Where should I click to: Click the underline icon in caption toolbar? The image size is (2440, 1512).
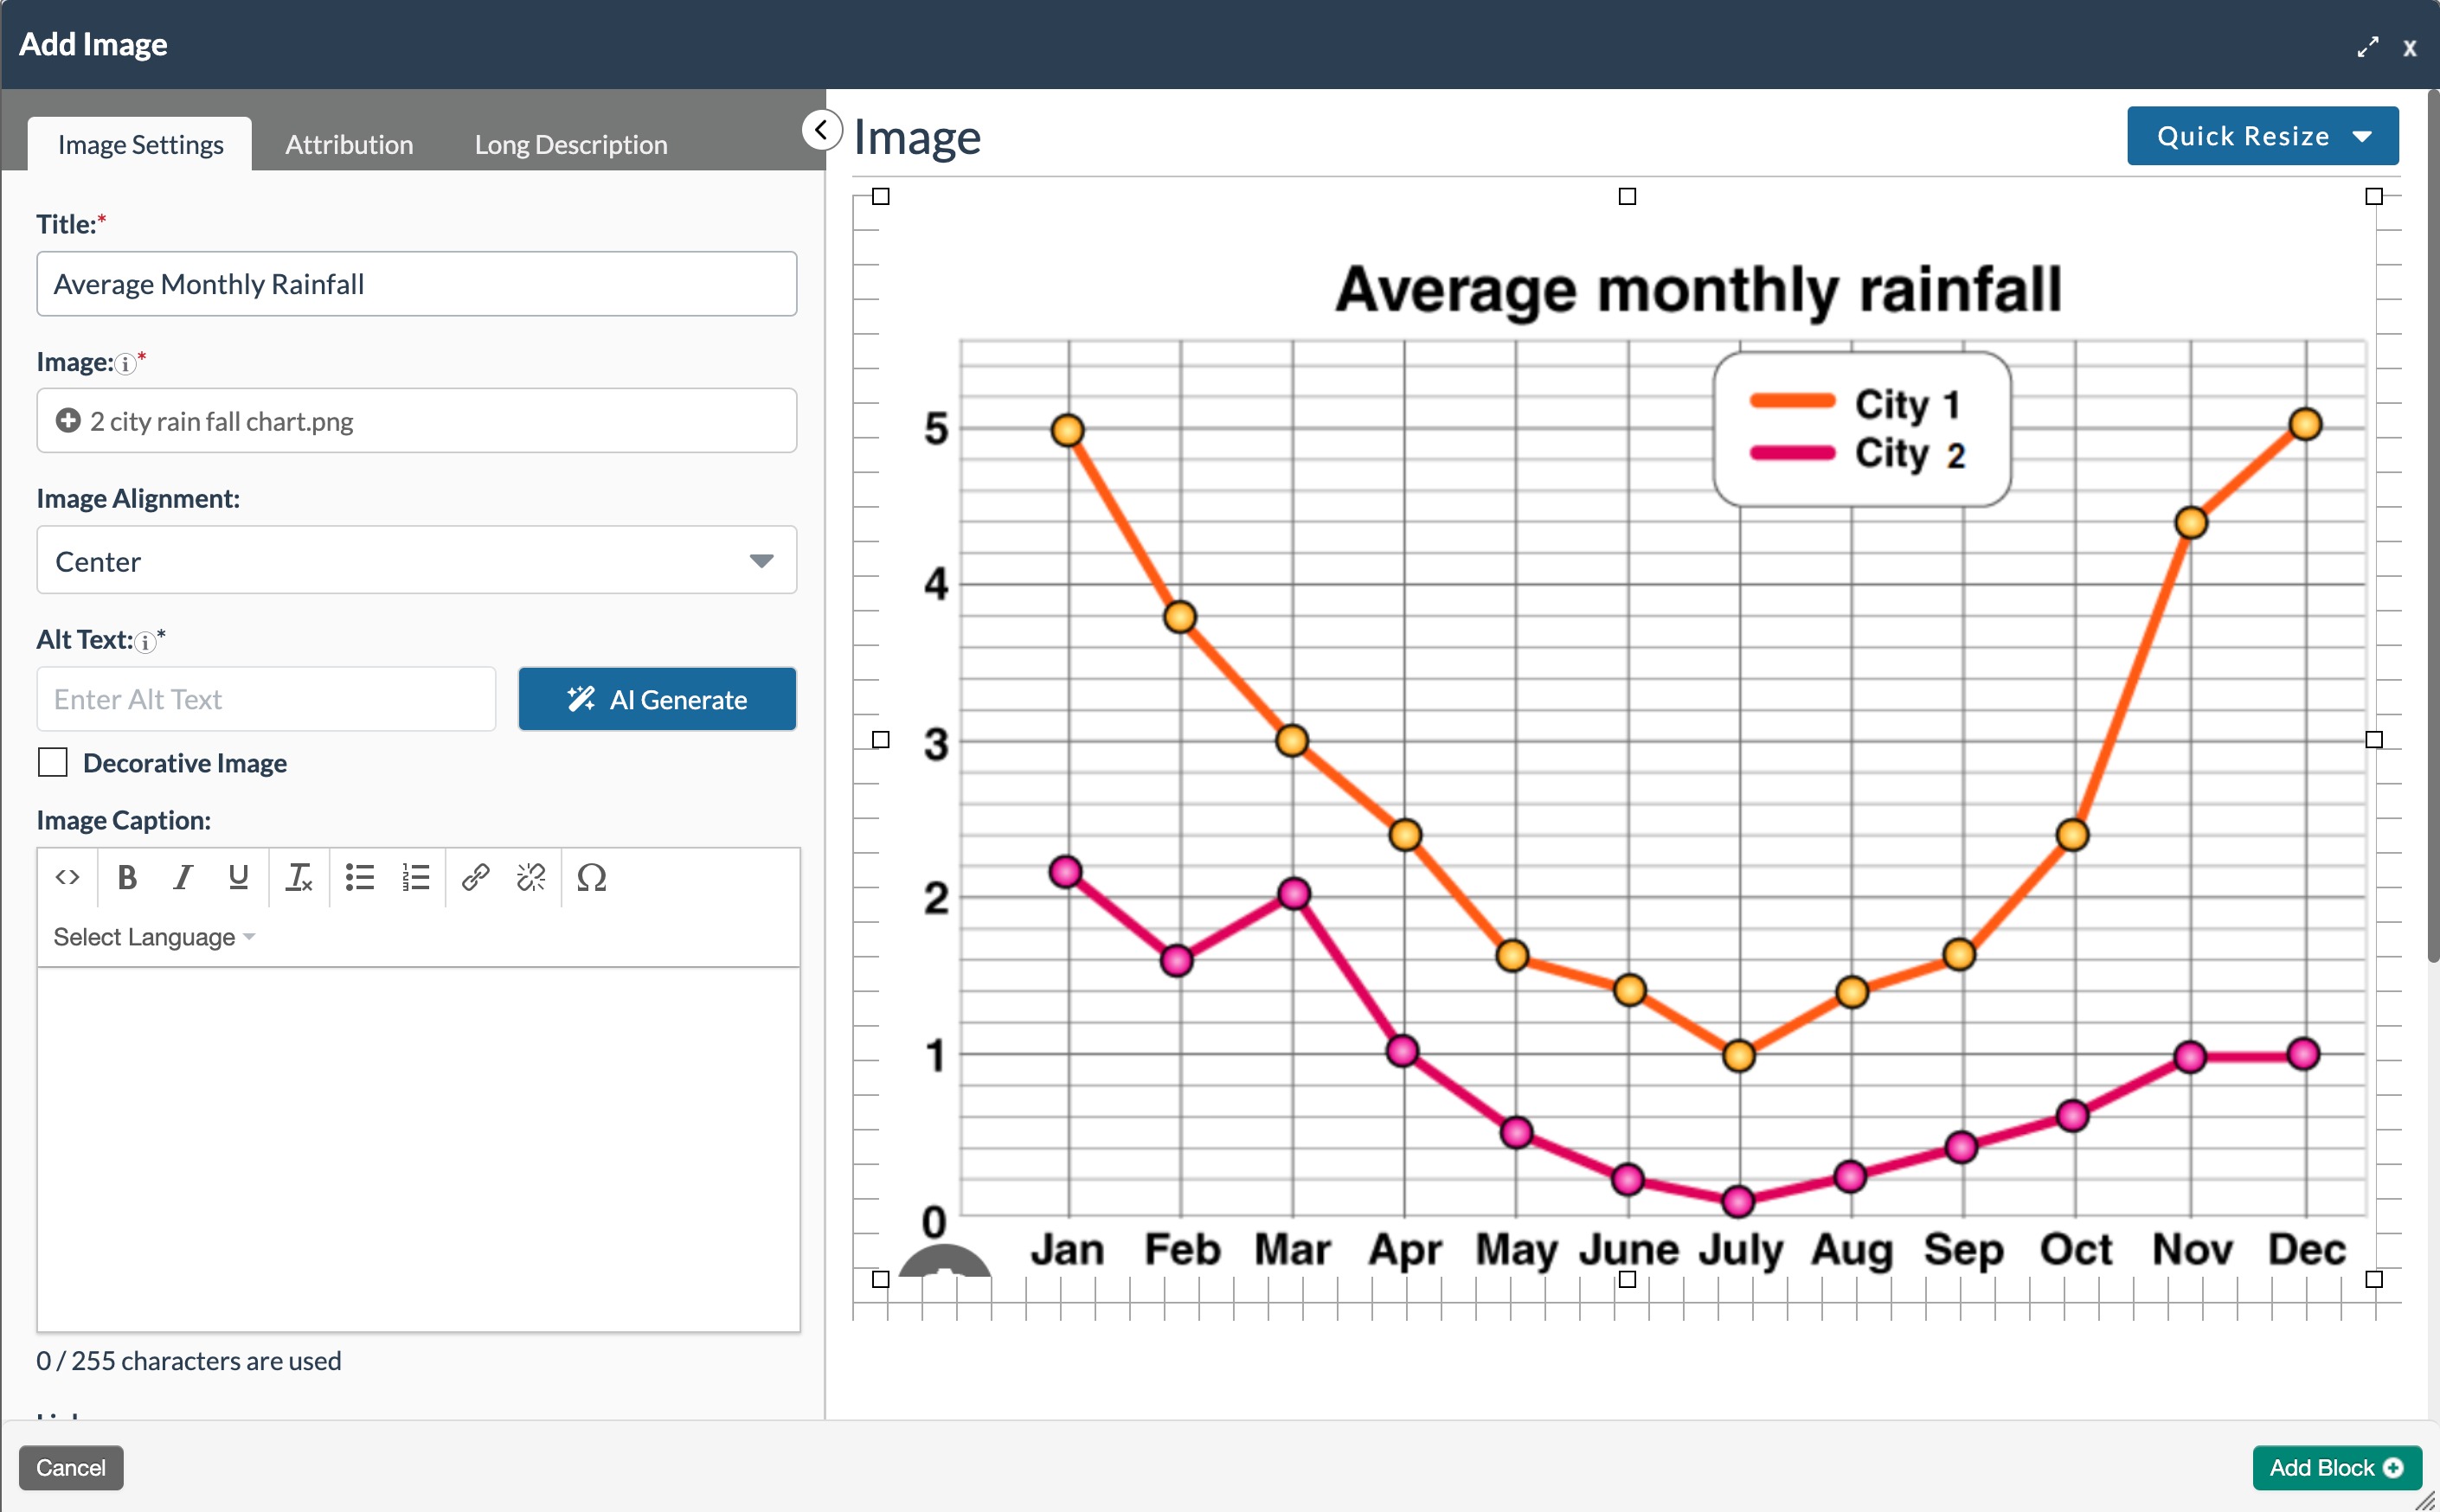click(x=238, y=878)
